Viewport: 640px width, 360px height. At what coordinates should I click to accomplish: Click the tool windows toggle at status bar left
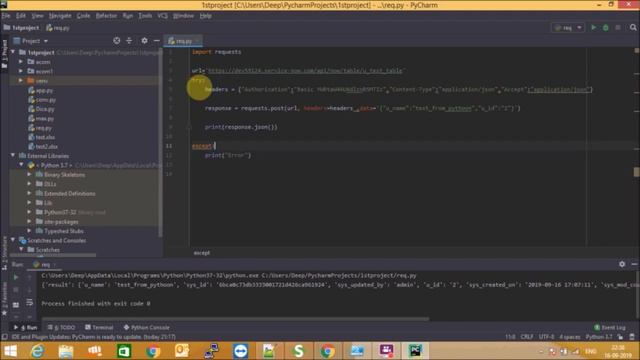[4, 337]
